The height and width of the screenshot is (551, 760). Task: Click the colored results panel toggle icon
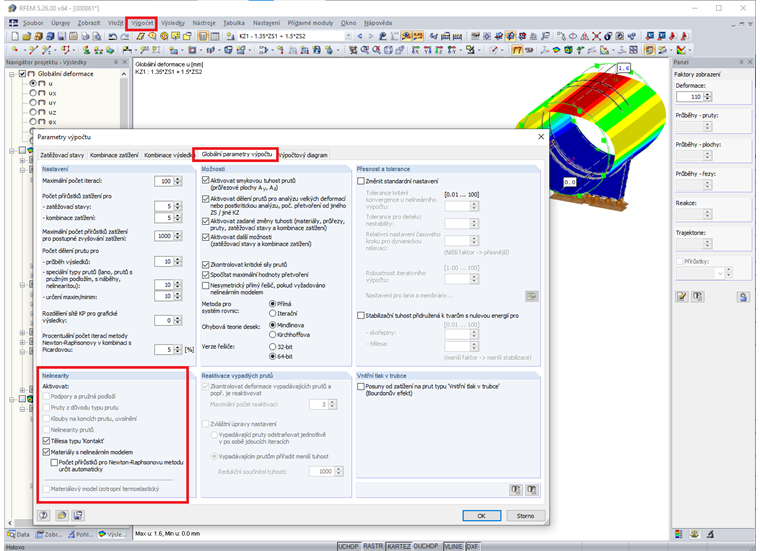coord(649,50)
